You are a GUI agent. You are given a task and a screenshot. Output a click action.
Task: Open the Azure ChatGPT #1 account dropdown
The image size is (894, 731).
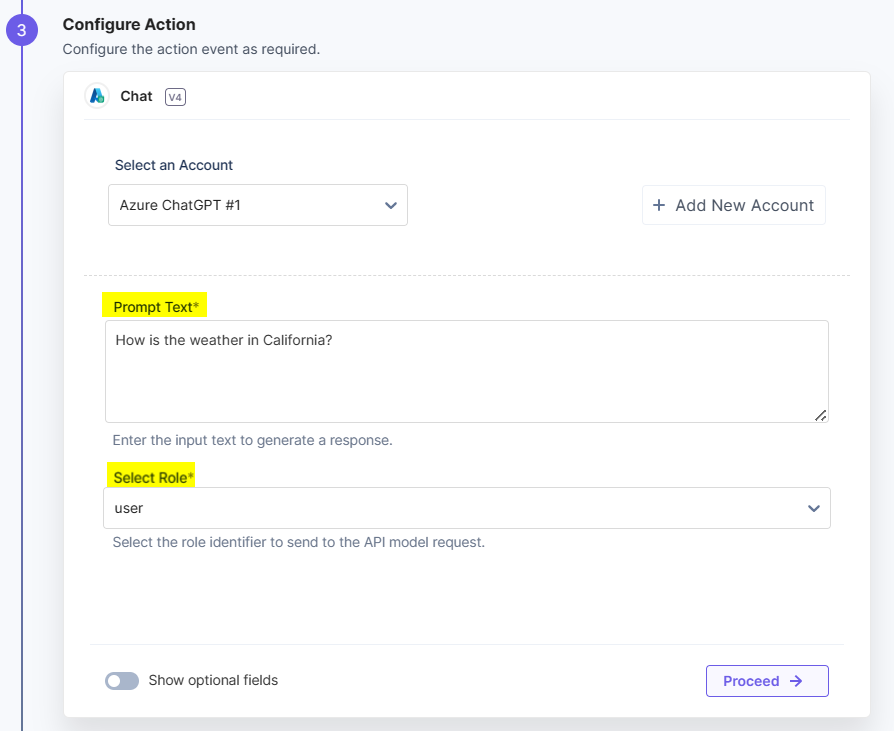click(257, 205)
